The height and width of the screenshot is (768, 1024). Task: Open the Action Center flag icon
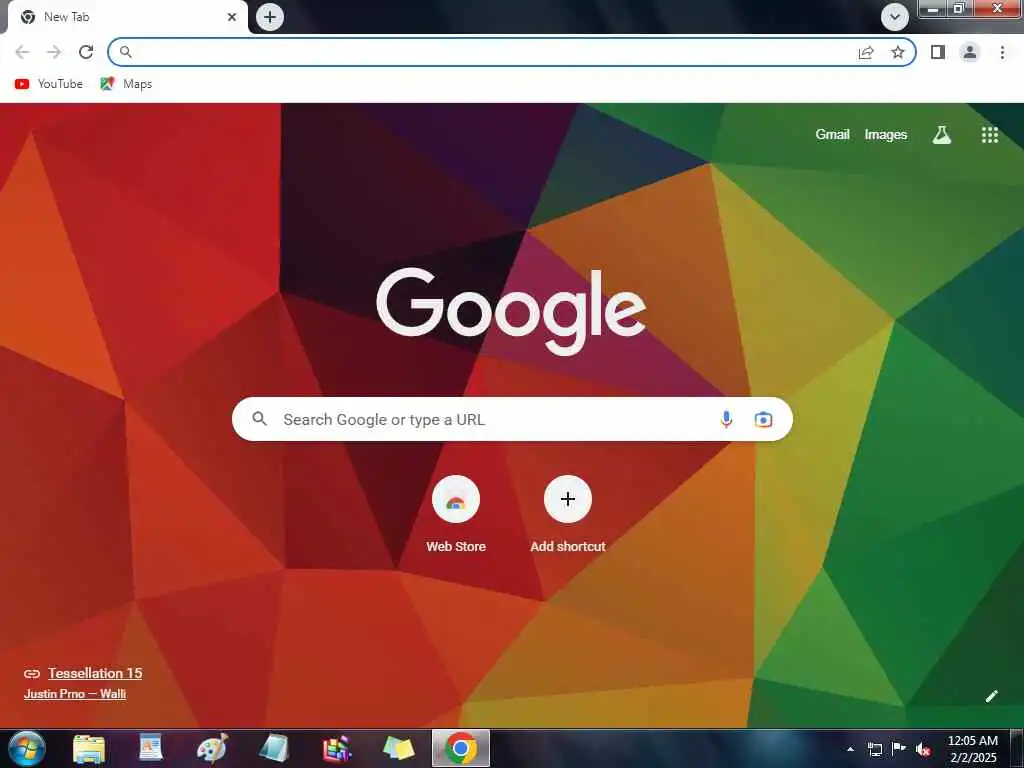pyautogui.click(x=899, y=749)
